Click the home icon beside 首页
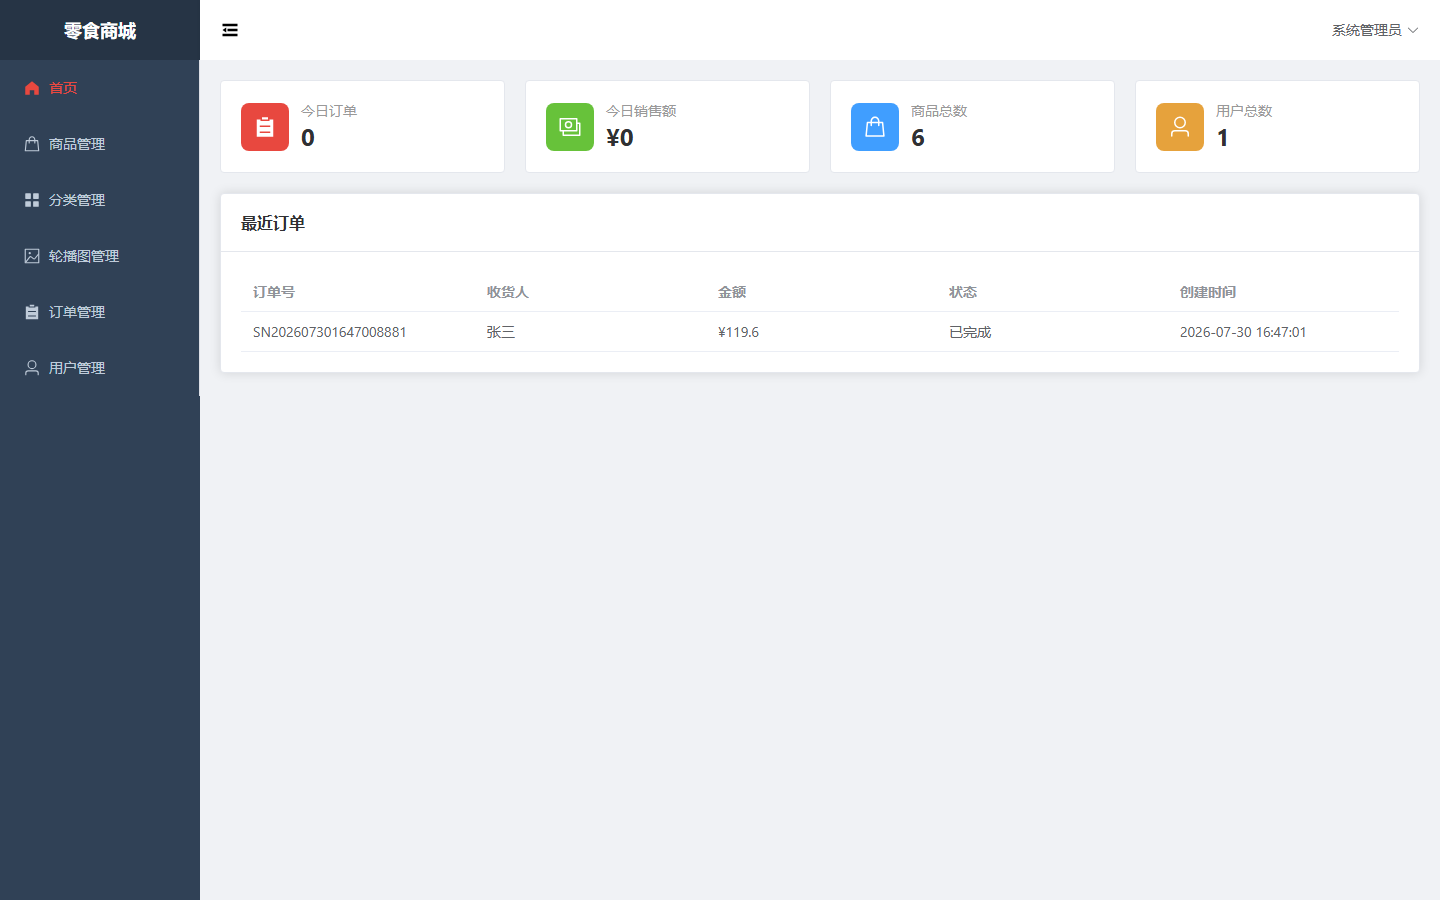Viewport: 1440px width, 900px height. tap(32, 88)
